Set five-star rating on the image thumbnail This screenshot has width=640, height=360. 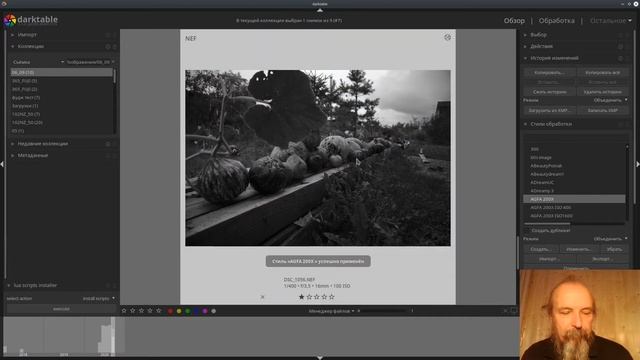(x=331, y=297)
